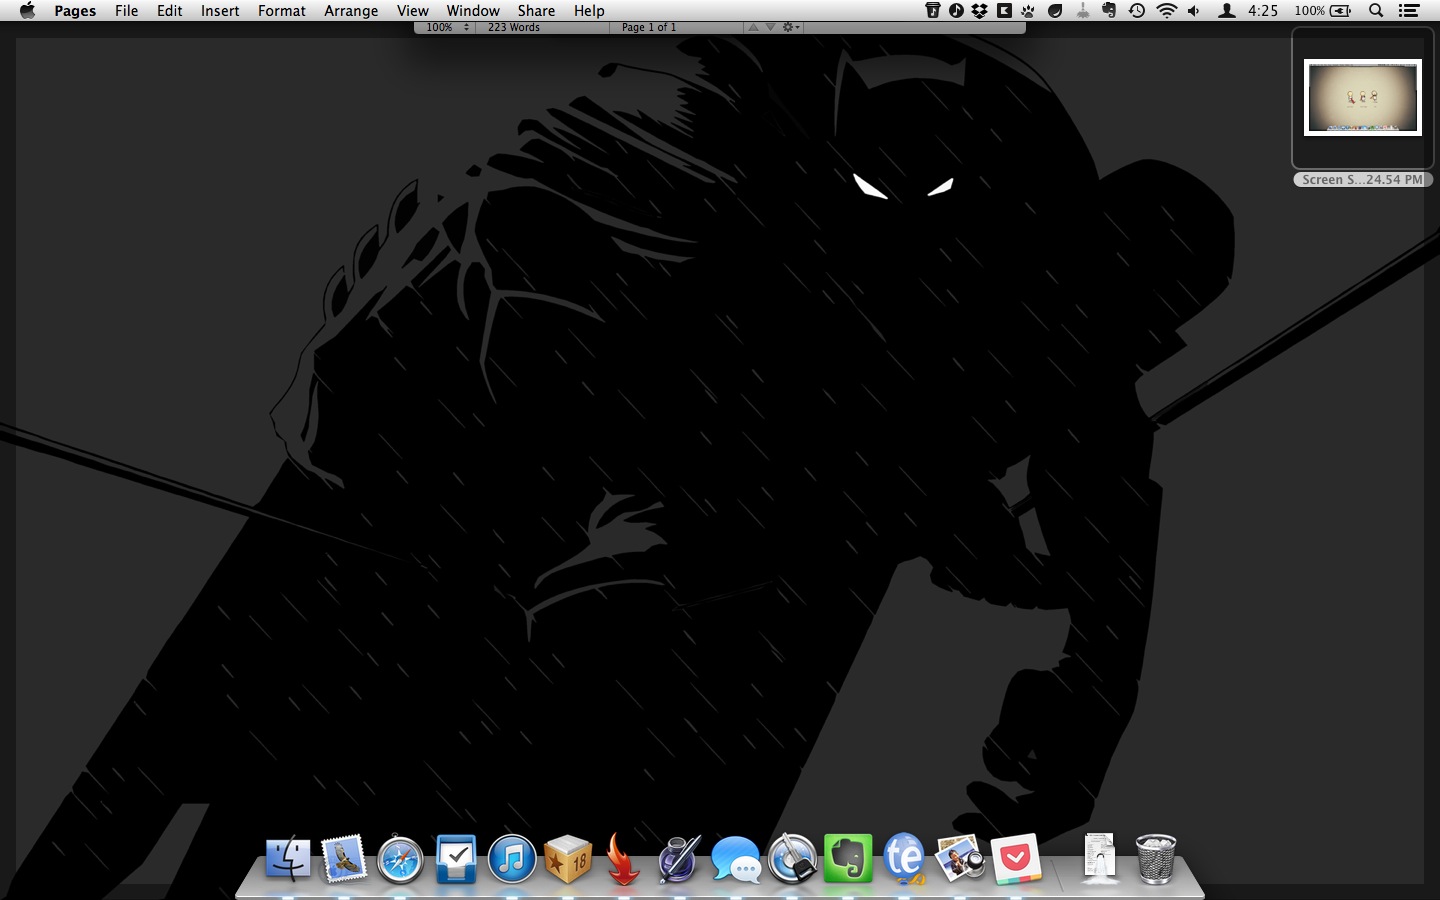
Task: Open the Arrange menu
Action: [x=351, y=11]
